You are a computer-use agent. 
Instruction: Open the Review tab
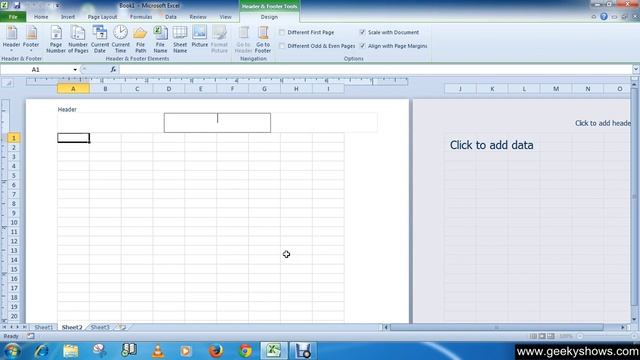coord(198,17)
